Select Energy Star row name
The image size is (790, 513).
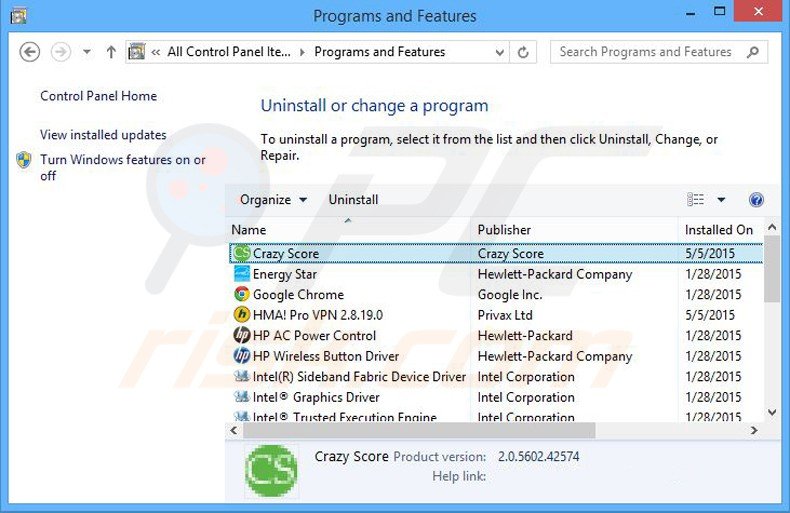[285, 274]
